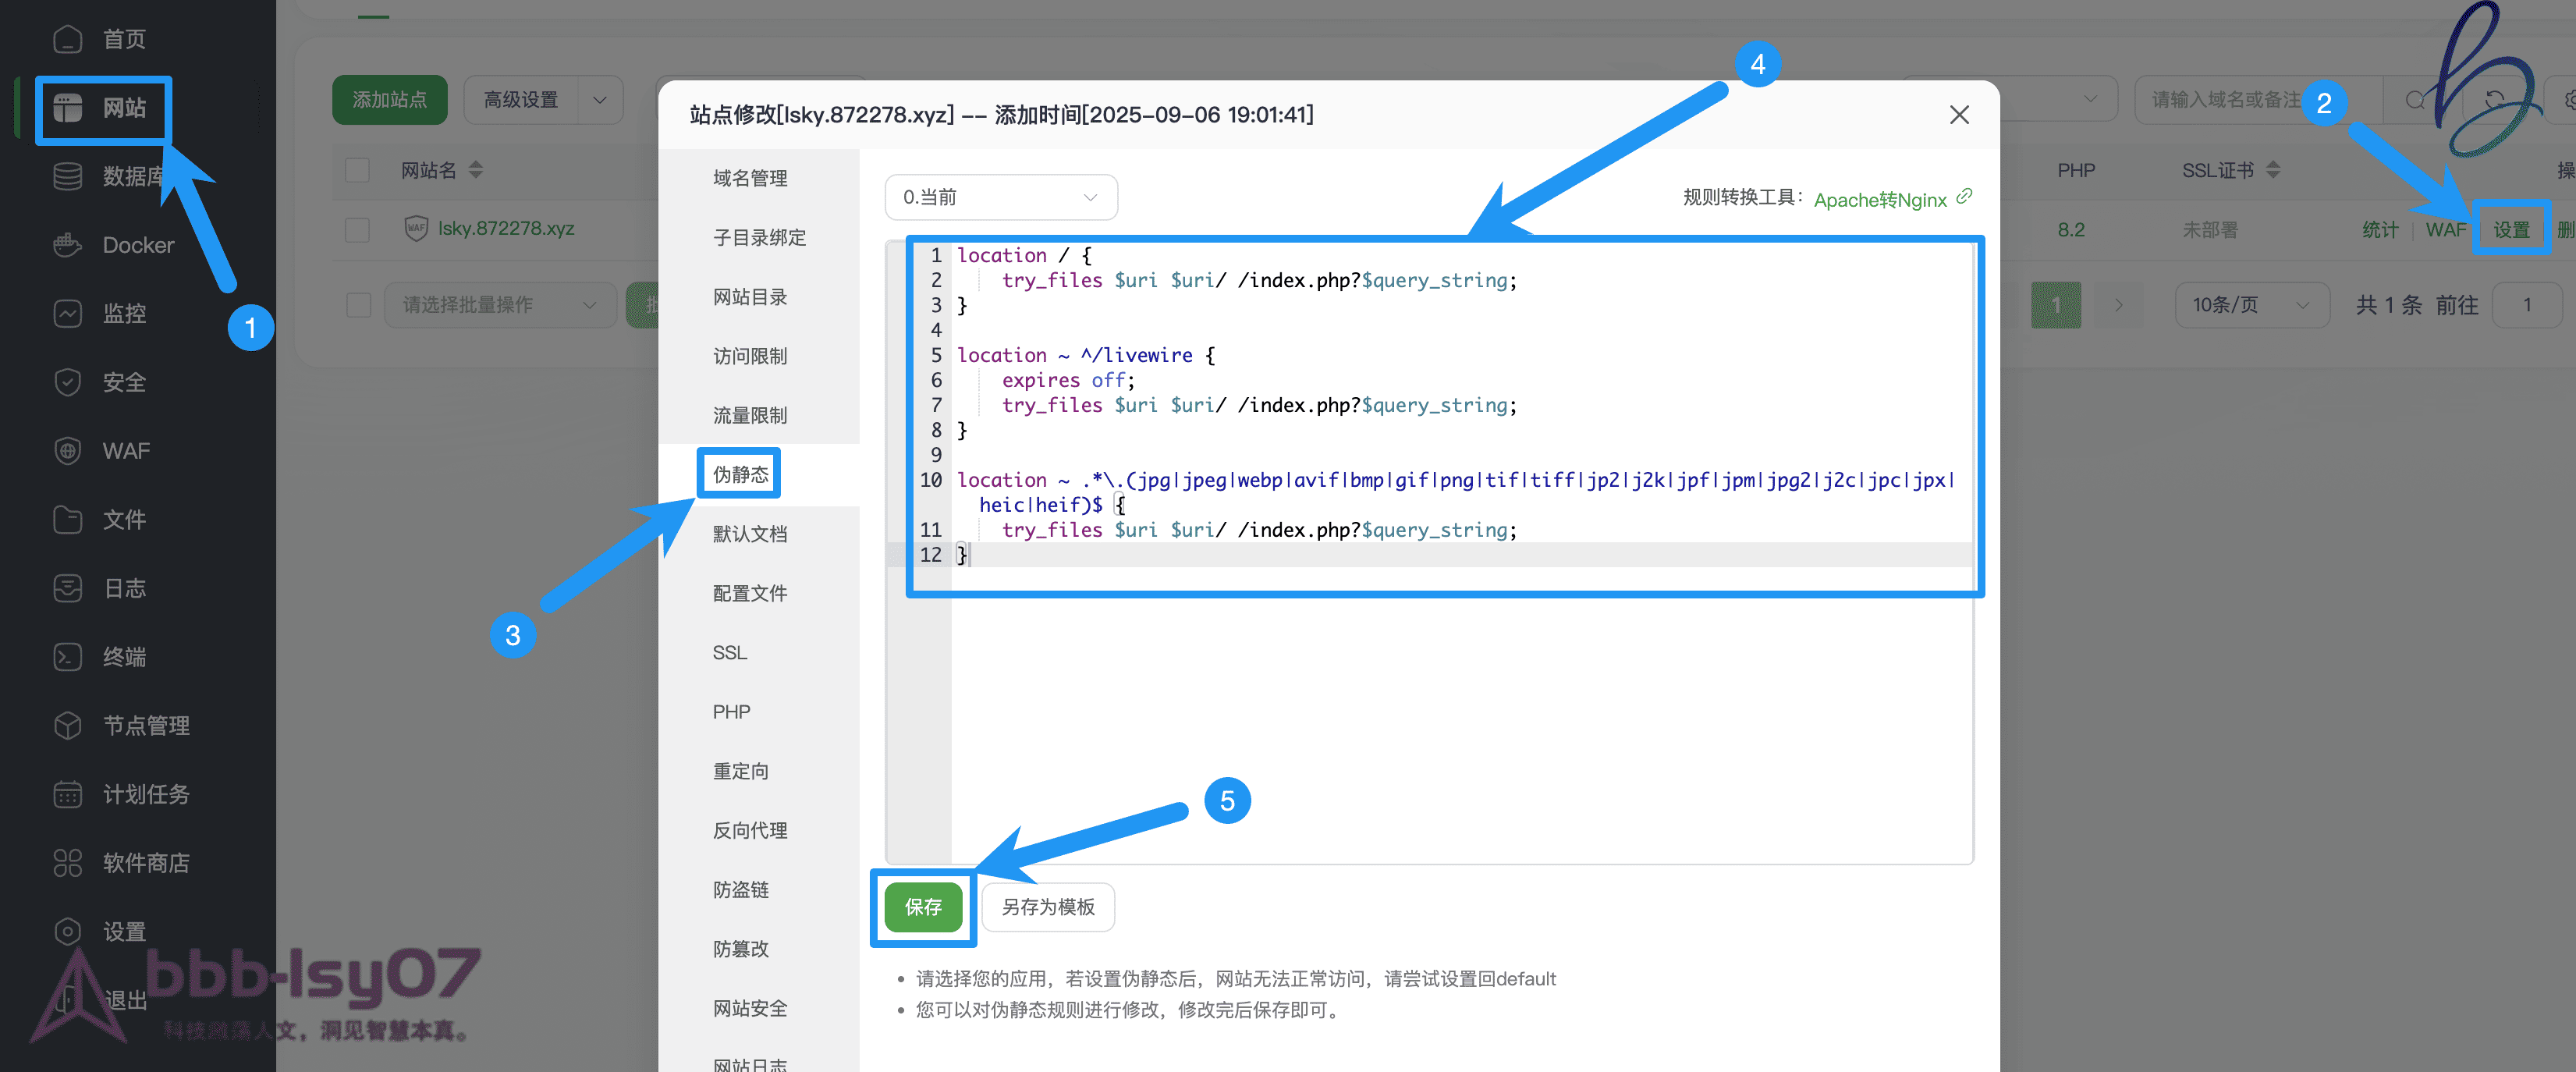2576x1072 pixels.
Task: Save rules as template via 另存为模板
Action: (1048, 907)
